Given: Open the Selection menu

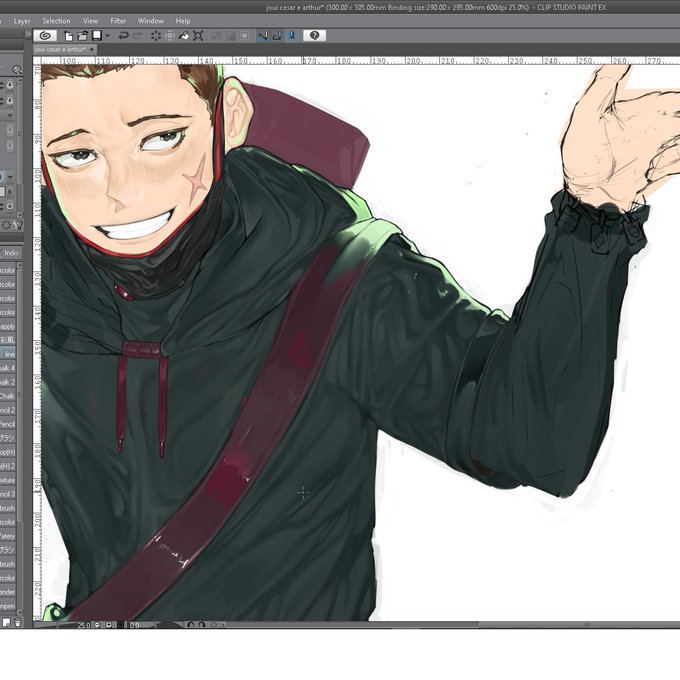Looking at the screenshot, I should point(56,21).
